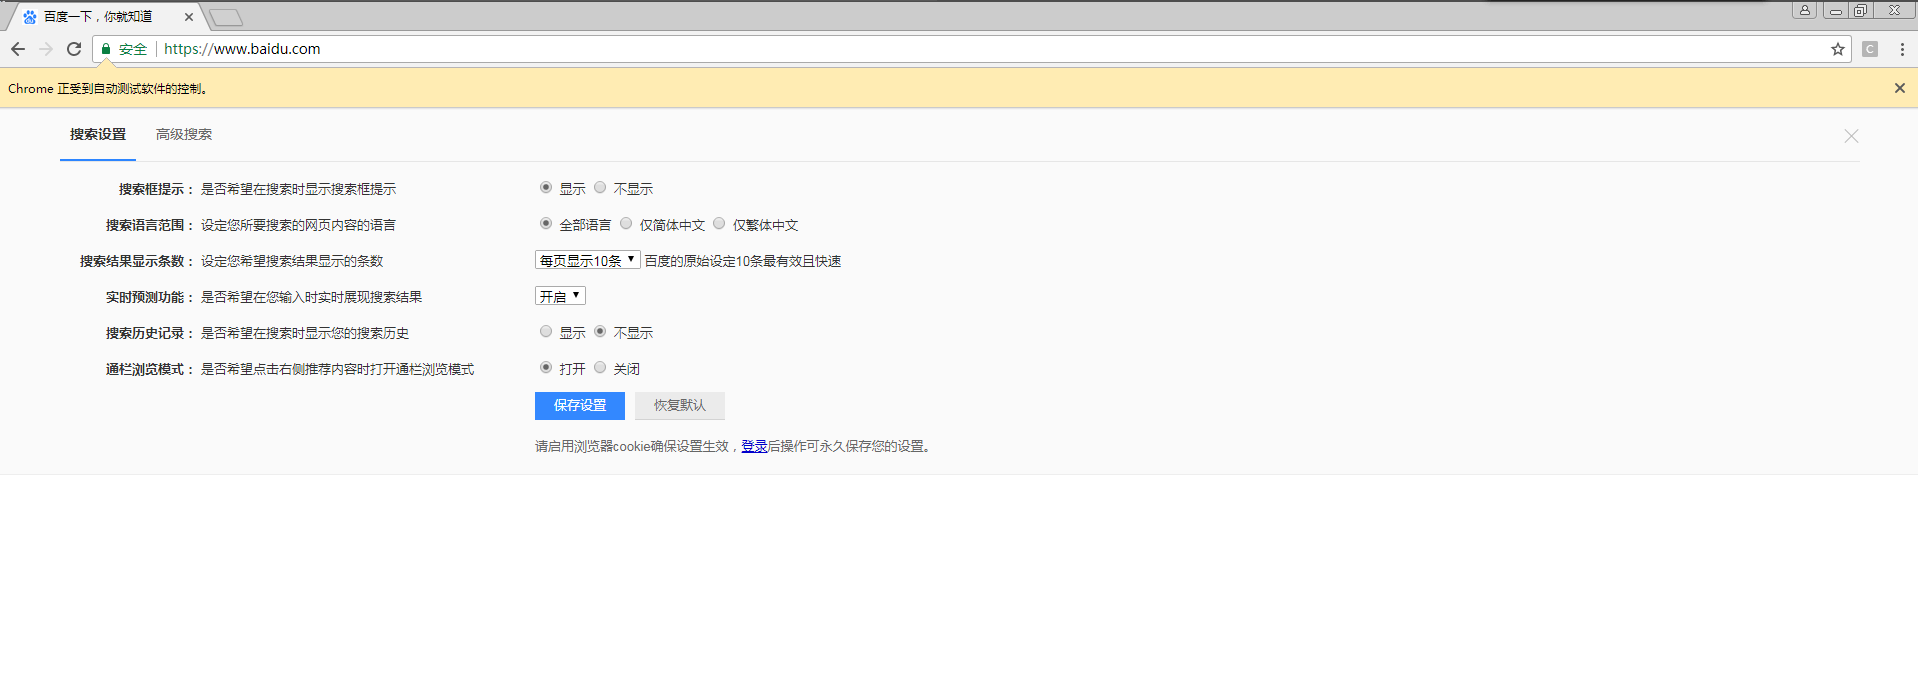Click the description 是否希望在搜索时显示您的搜索历史
Viewport: 1918px width, 681px height.
point(305,333)
